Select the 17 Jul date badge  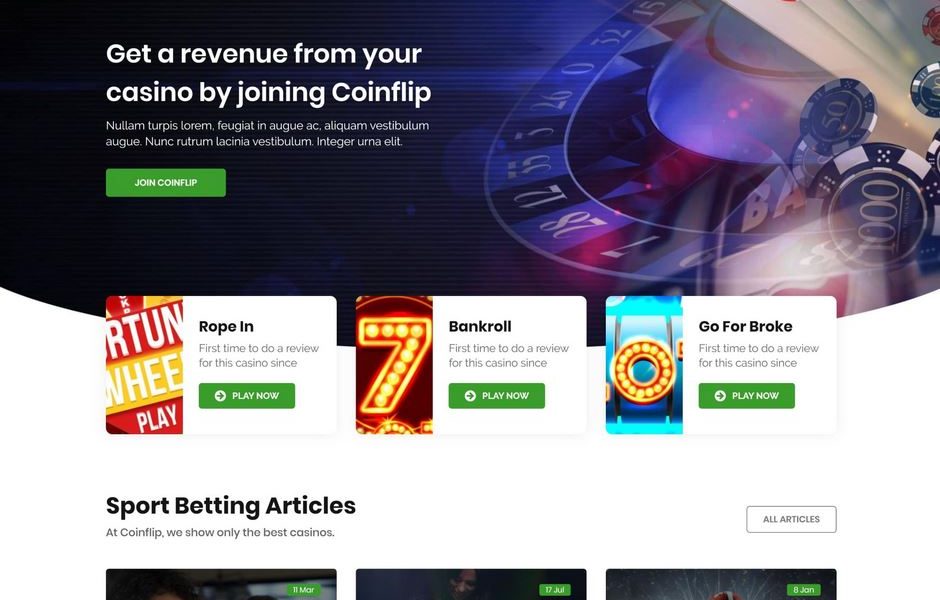coord(555,590)
